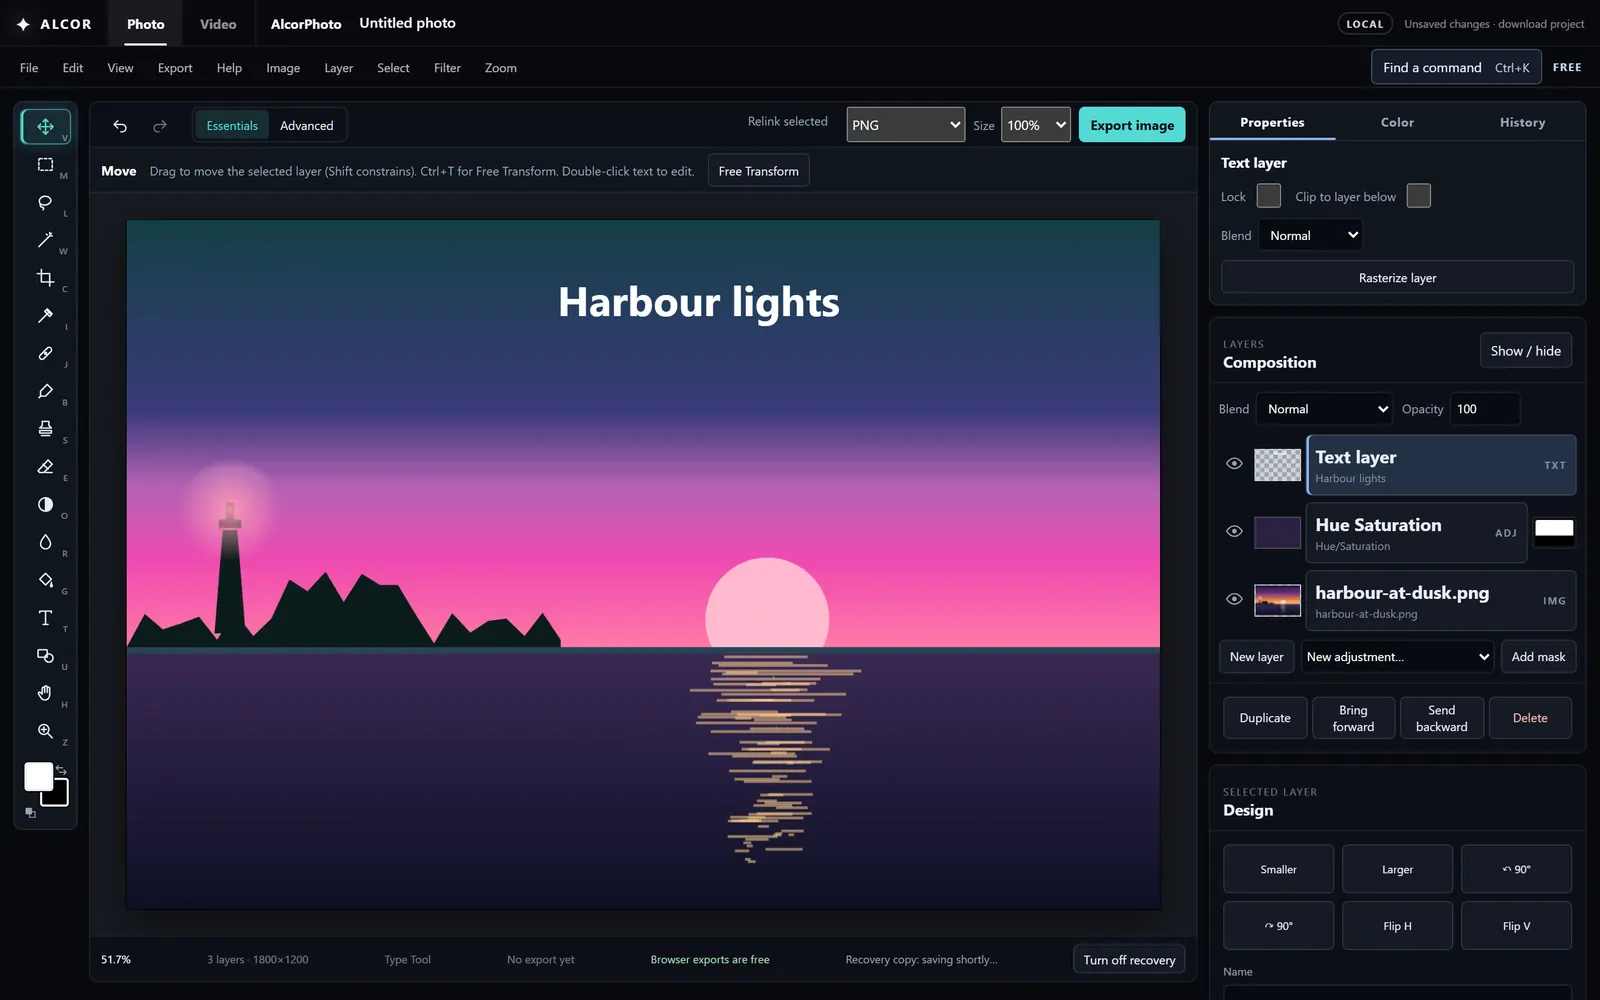Select the Paint Bucket fill tool
The image size is (1600, 1000).
(46, 580)
